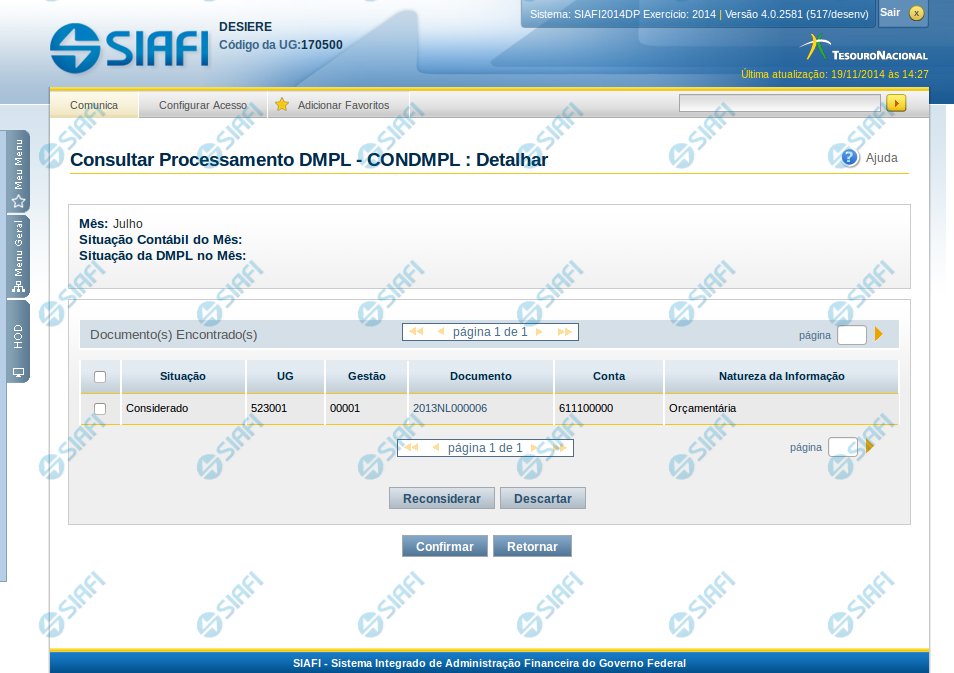Go to the top pager page arrow
This screenshot has height=673, width=954.
tap(879, 334)
